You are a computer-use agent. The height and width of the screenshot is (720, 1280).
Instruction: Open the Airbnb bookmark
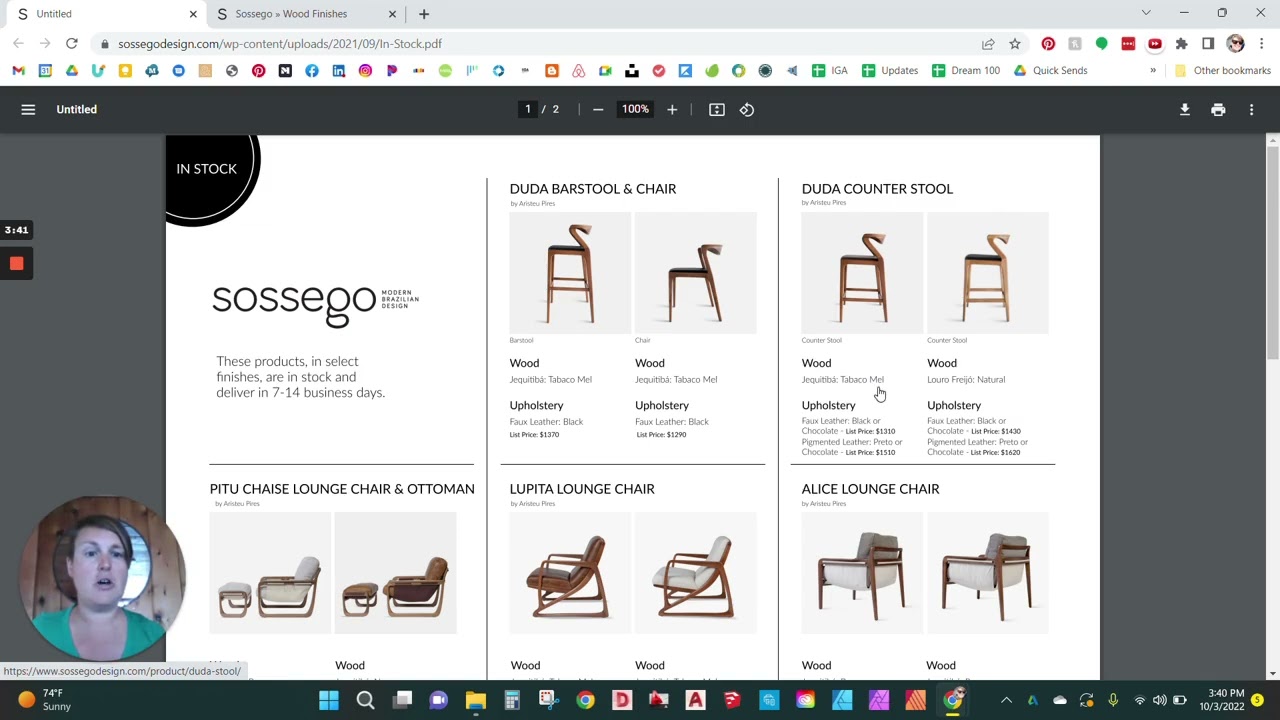[x=578, y=70]
